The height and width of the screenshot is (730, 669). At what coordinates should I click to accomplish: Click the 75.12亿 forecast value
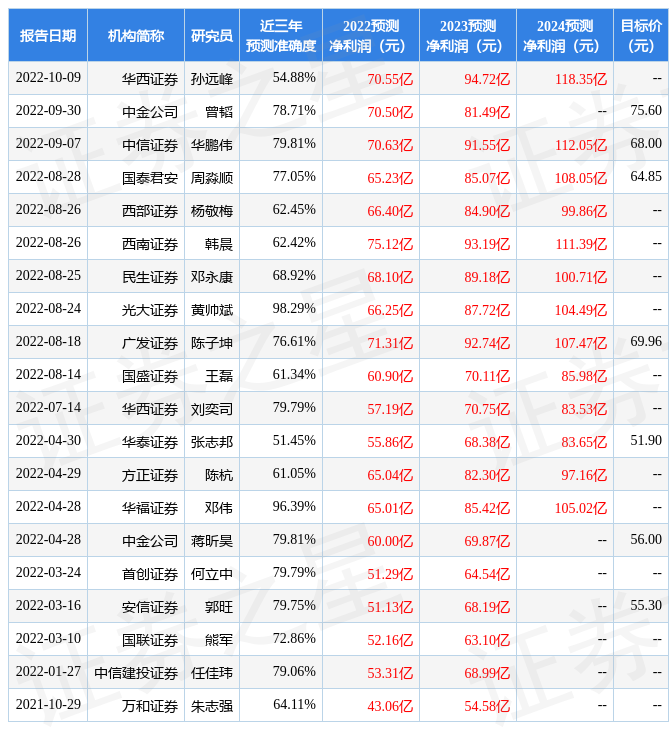390,244
